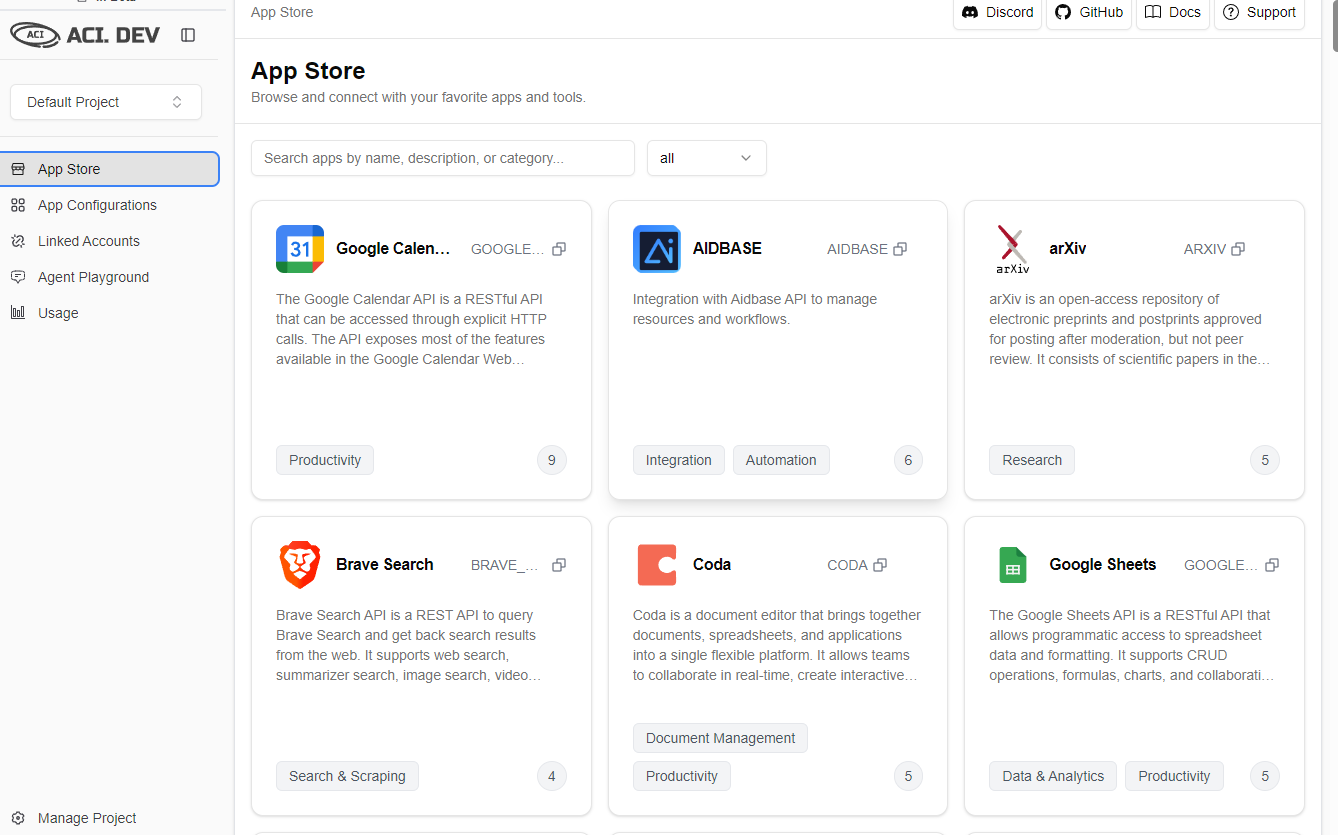Click the Brave Search lion logo

click(x=300, y=565)
